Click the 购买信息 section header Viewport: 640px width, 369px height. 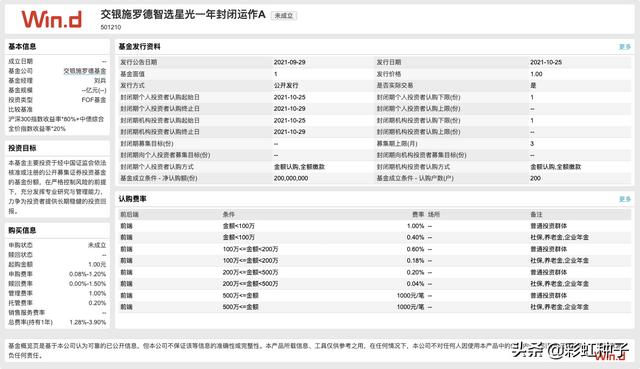(22, 231)
